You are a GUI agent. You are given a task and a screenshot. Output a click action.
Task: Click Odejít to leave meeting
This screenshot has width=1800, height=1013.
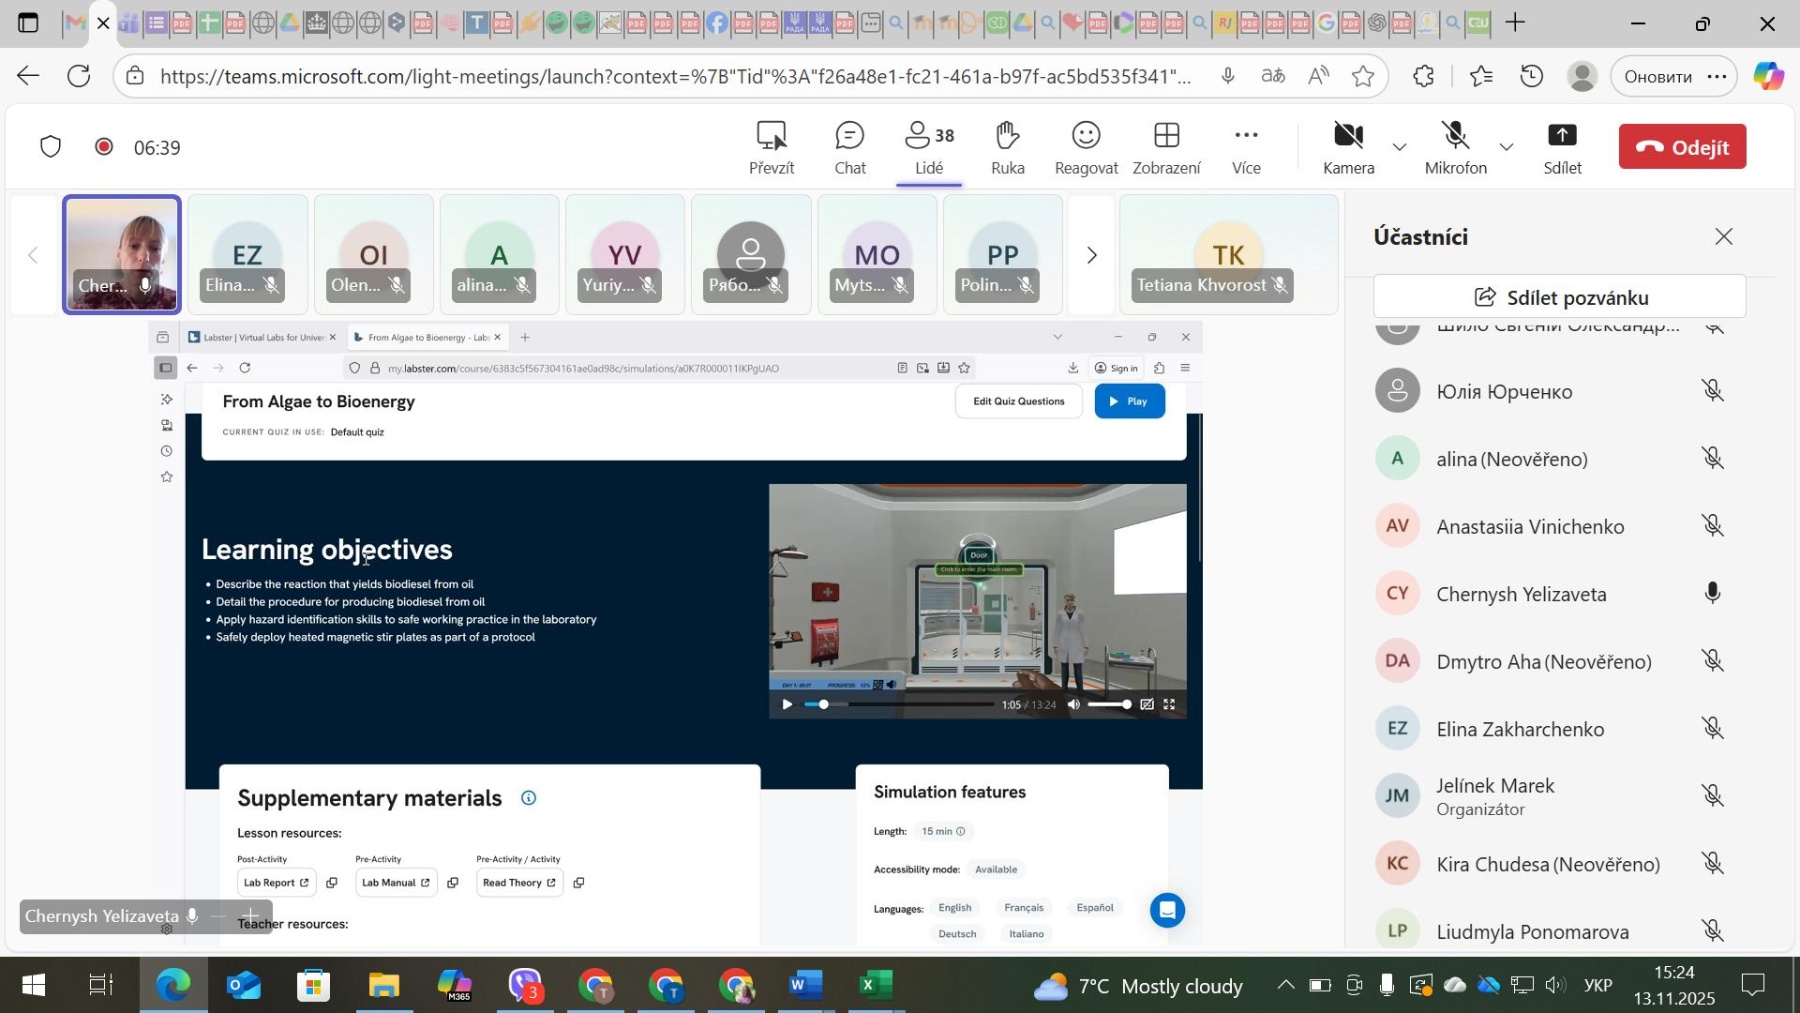click(x=1682, y=147)
